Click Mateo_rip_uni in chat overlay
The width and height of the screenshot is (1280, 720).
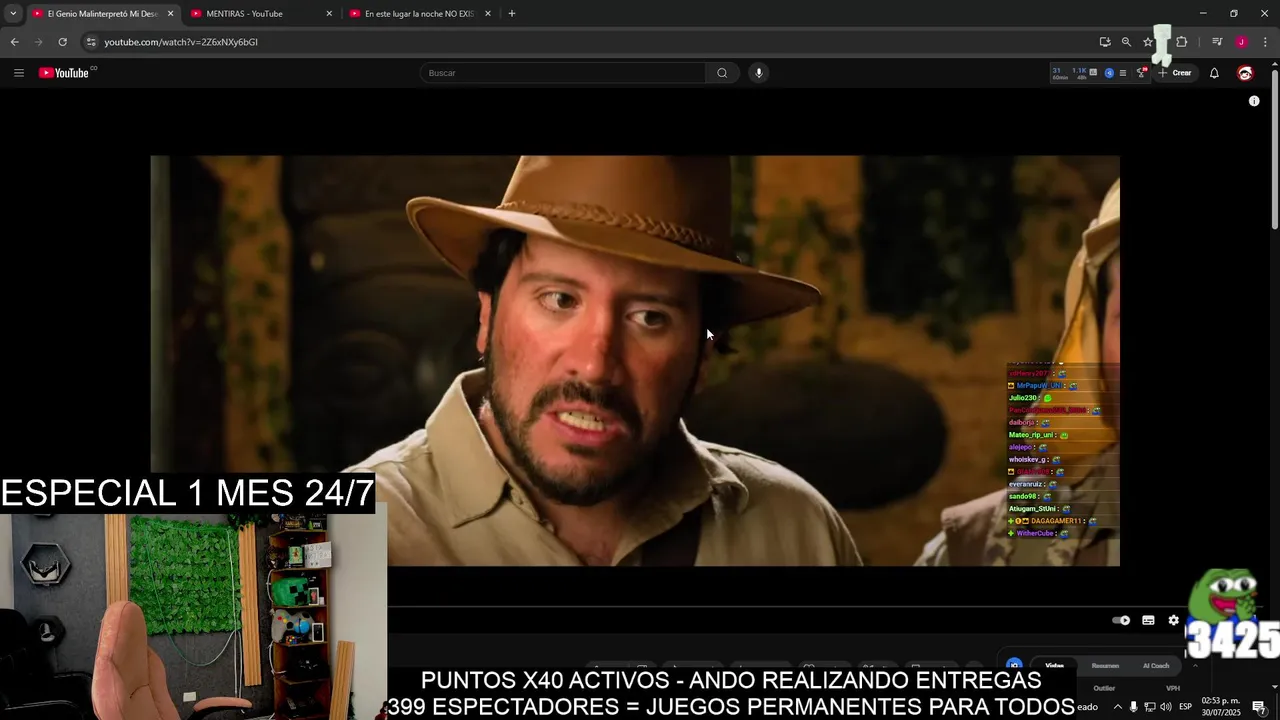click(x=1031, y=435)
